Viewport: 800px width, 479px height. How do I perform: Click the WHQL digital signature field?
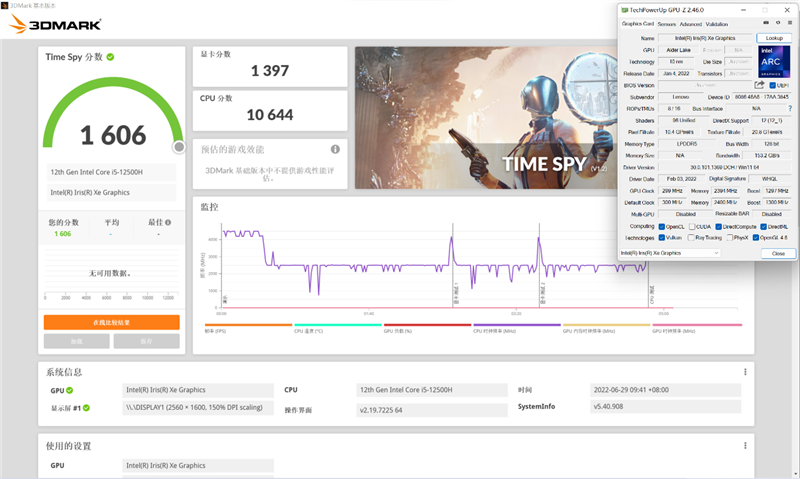[x=769, y=179]
